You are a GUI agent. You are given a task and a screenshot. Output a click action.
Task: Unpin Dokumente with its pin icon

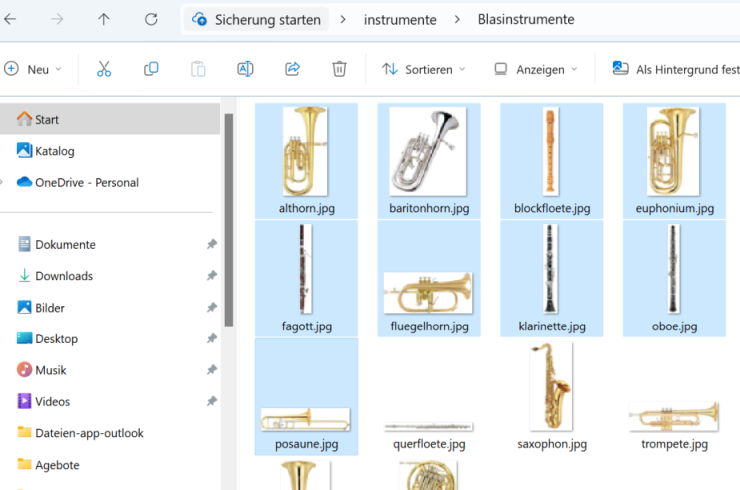point(211,244)
